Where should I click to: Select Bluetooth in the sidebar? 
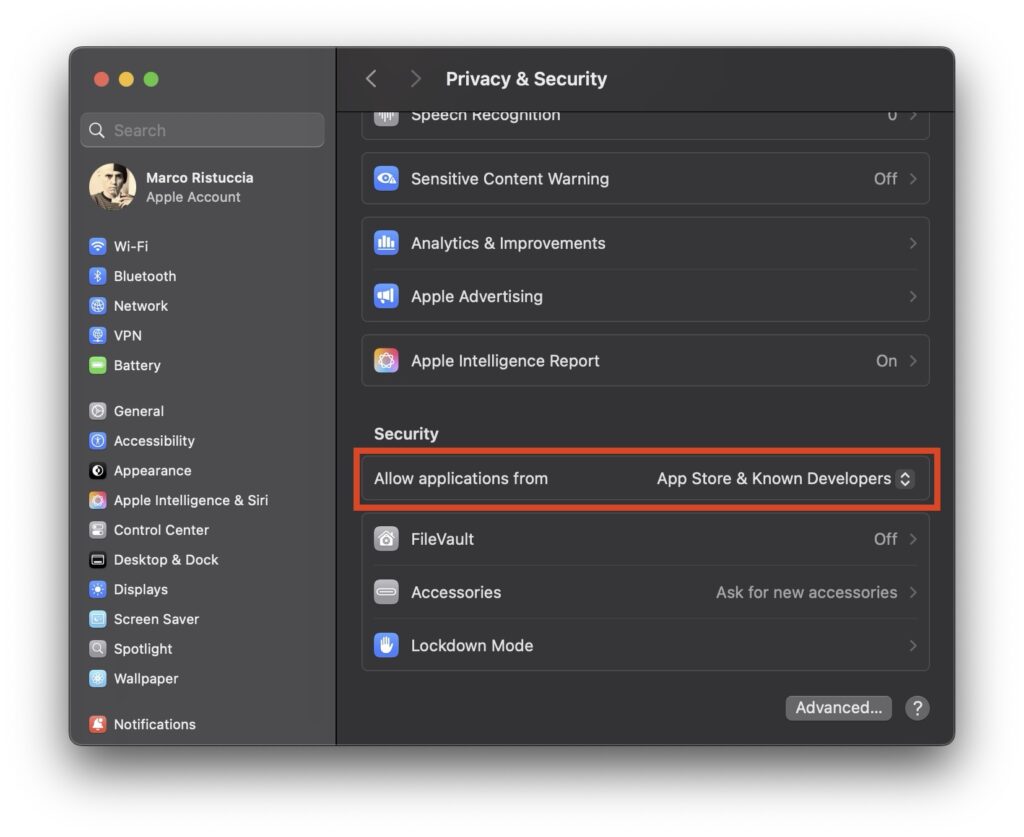tap(145, 276)
